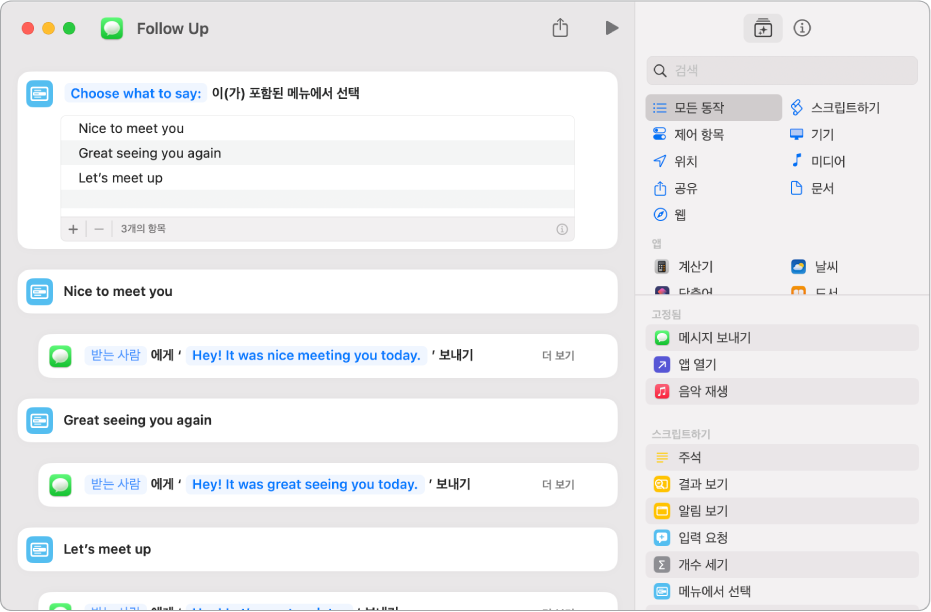This screenshot has width=931, height=612.
Task: Click the 3개의 항목 count label
Action: (x=143, y=229)
